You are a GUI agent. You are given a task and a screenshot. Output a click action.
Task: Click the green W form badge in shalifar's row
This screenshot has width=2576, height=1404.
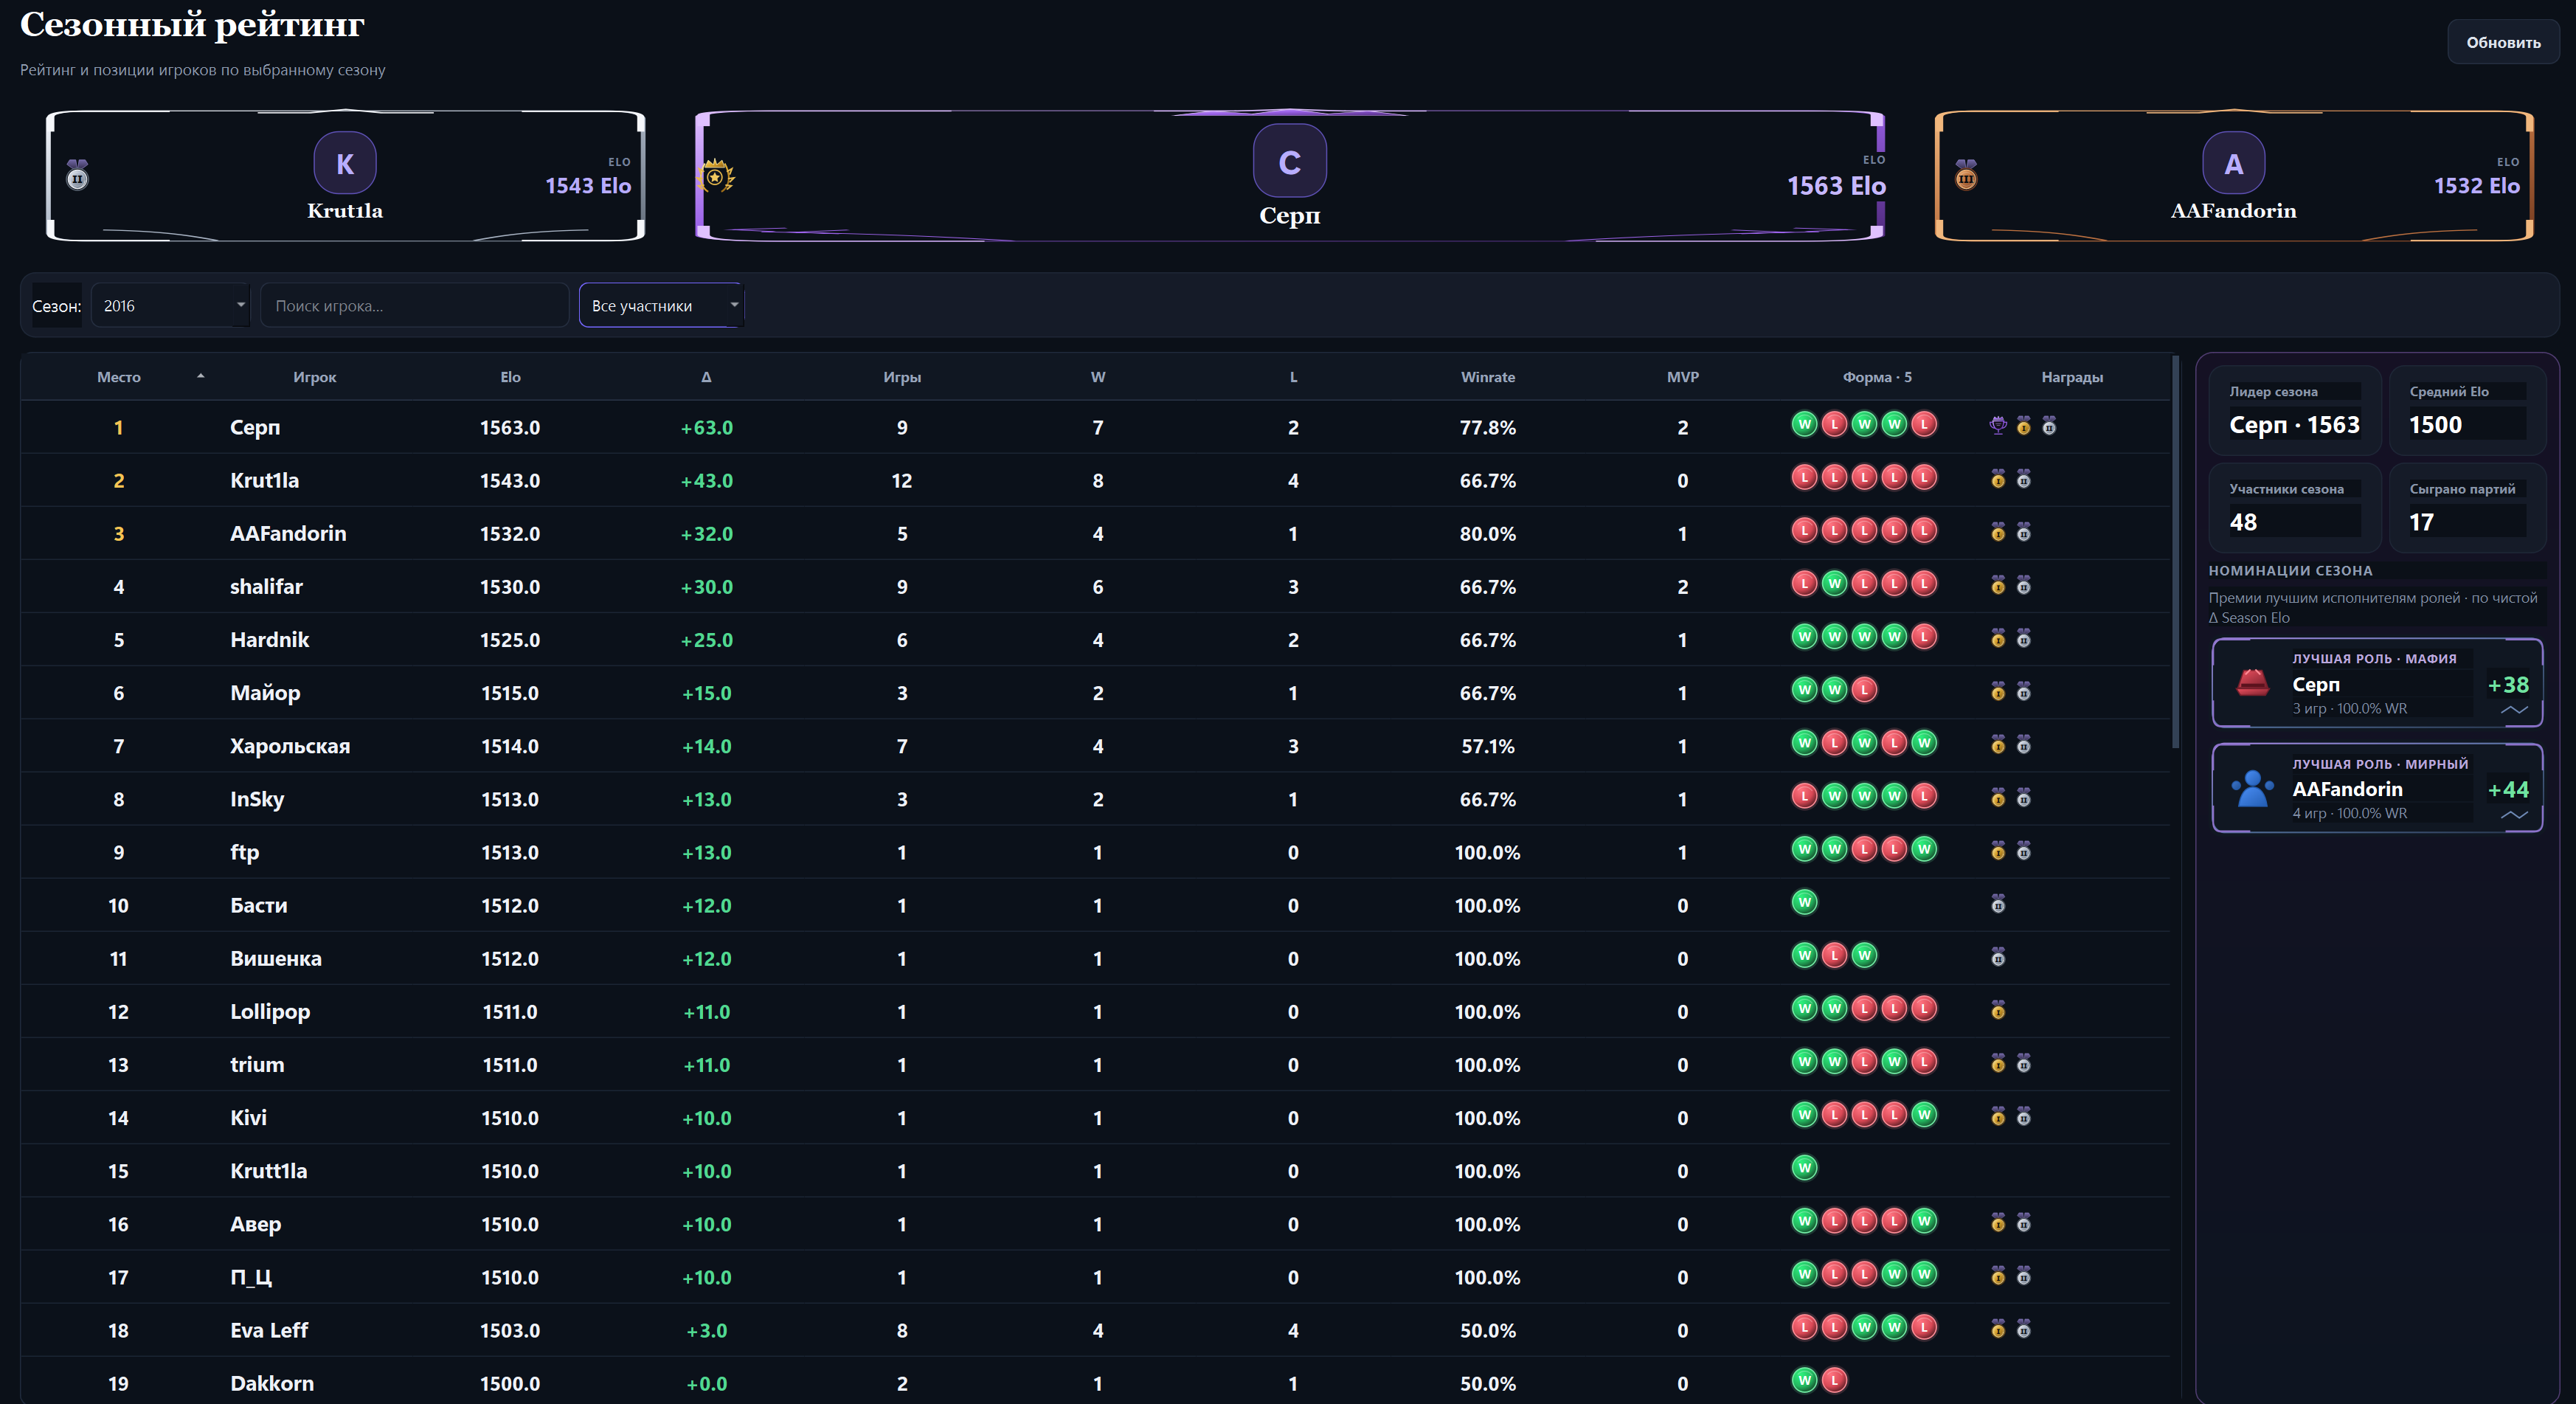(x=1834, y=584)
